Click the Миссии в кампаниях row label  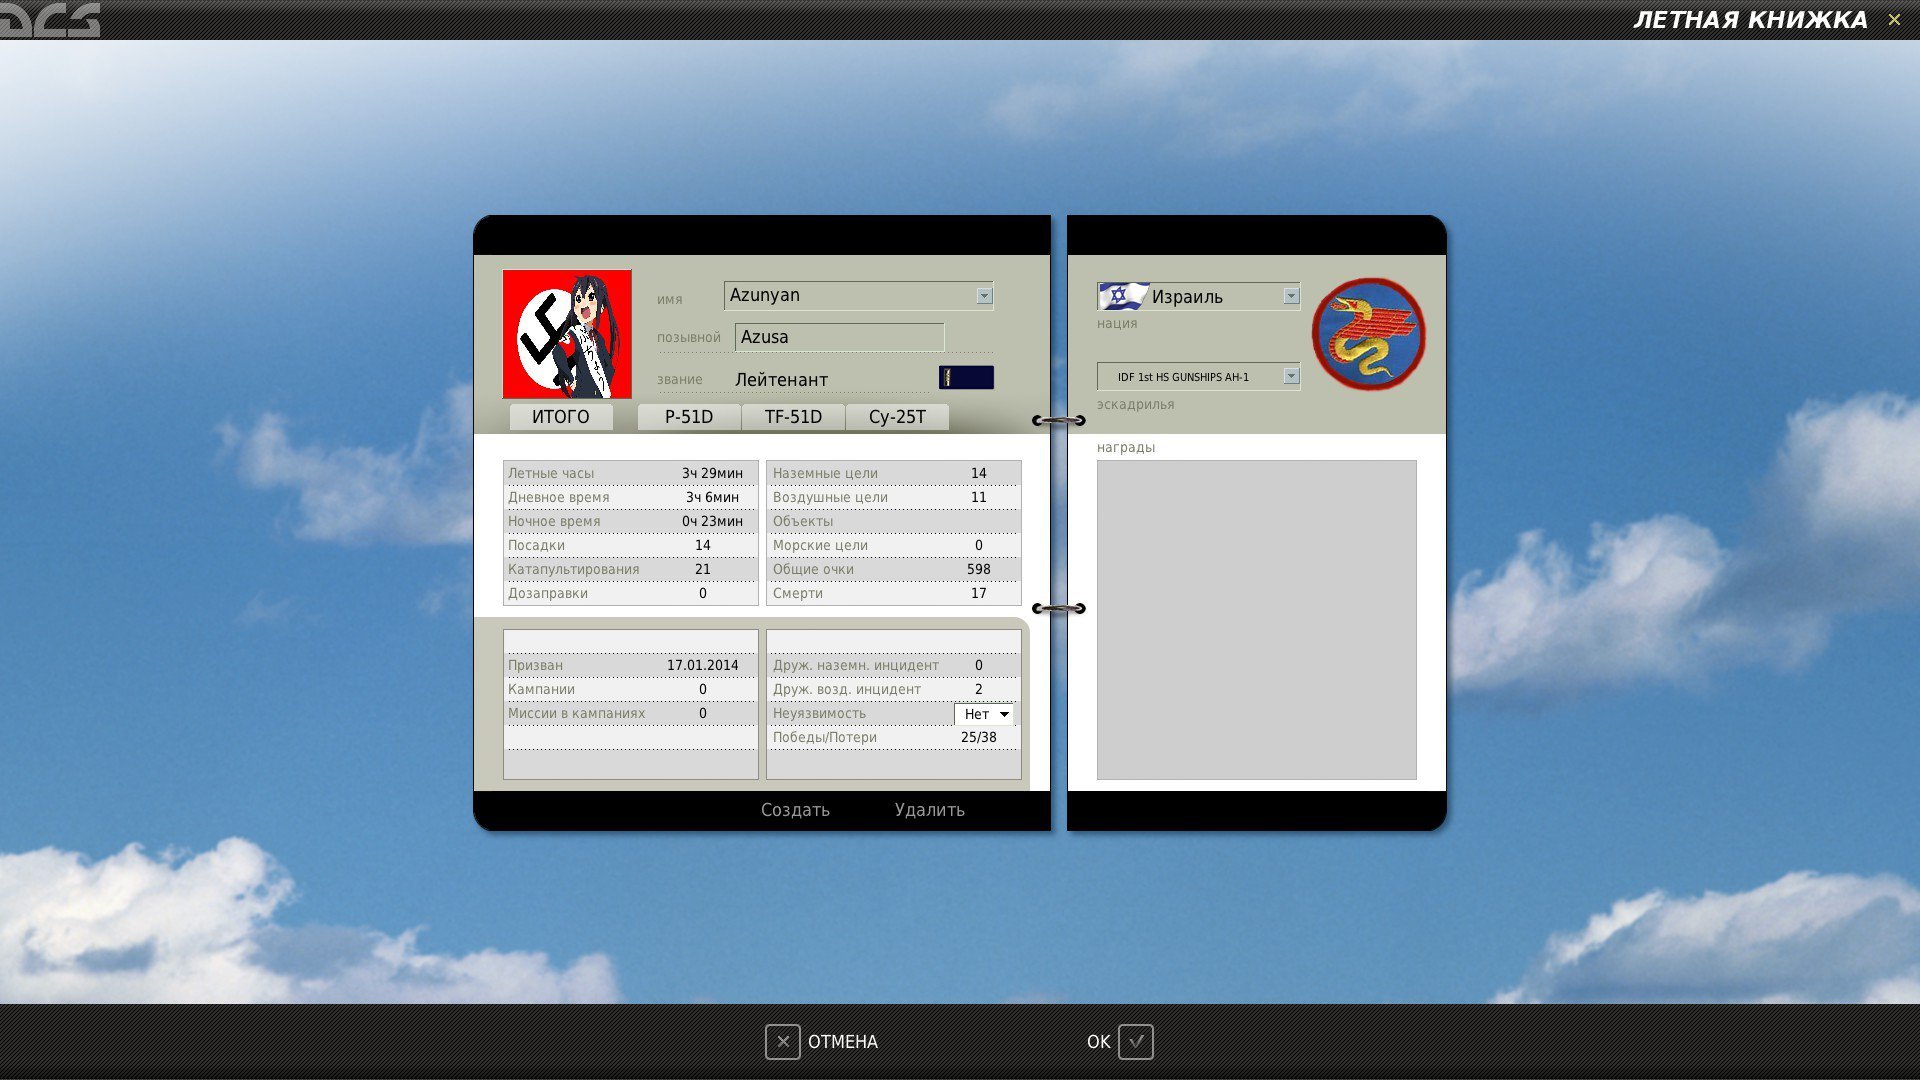point(576,713)
